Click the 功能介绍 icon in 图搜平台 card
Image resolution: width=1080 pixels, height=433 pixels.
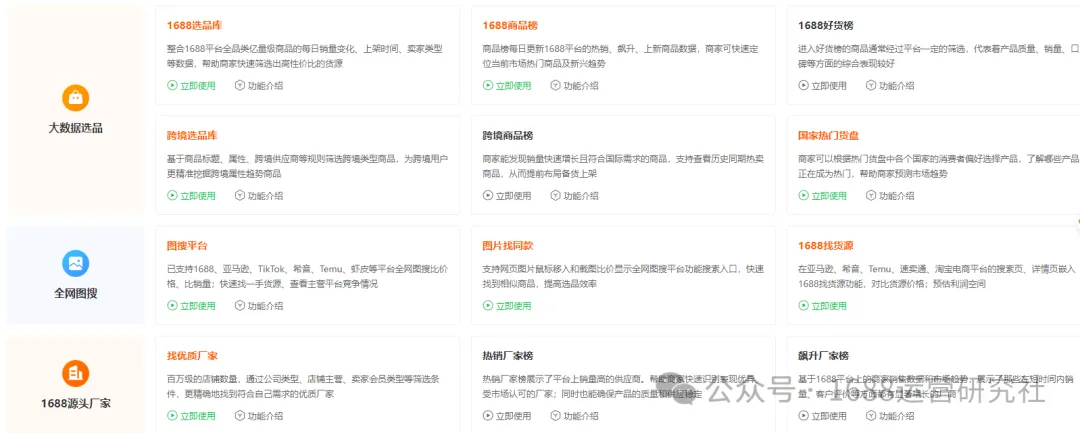[x=240, y=306]
